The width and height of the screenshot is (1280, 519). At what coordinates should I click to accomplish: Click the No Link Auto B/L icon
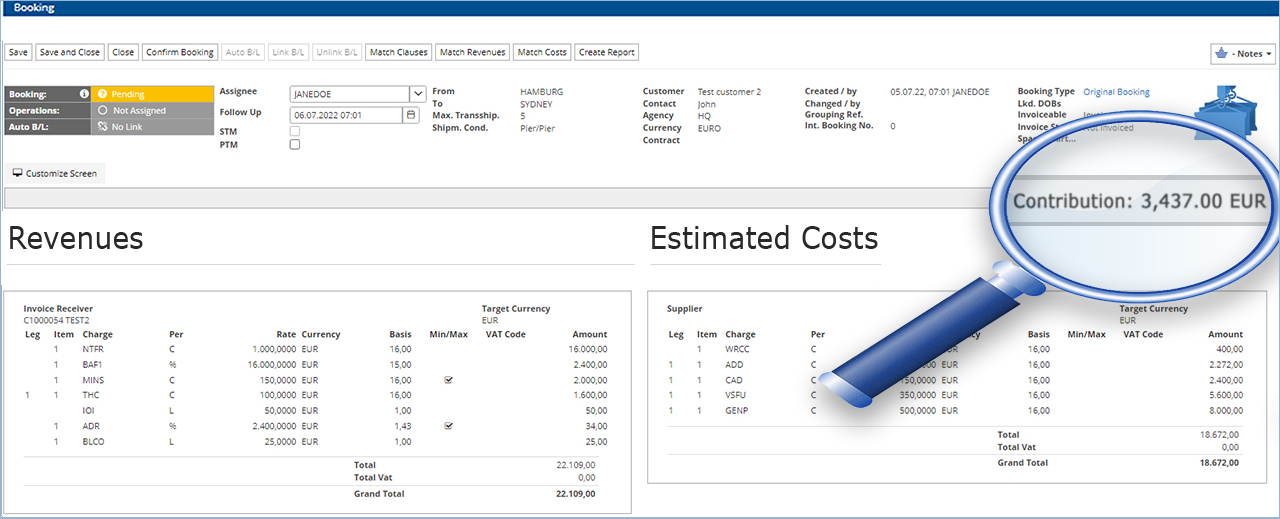[102, 127]
